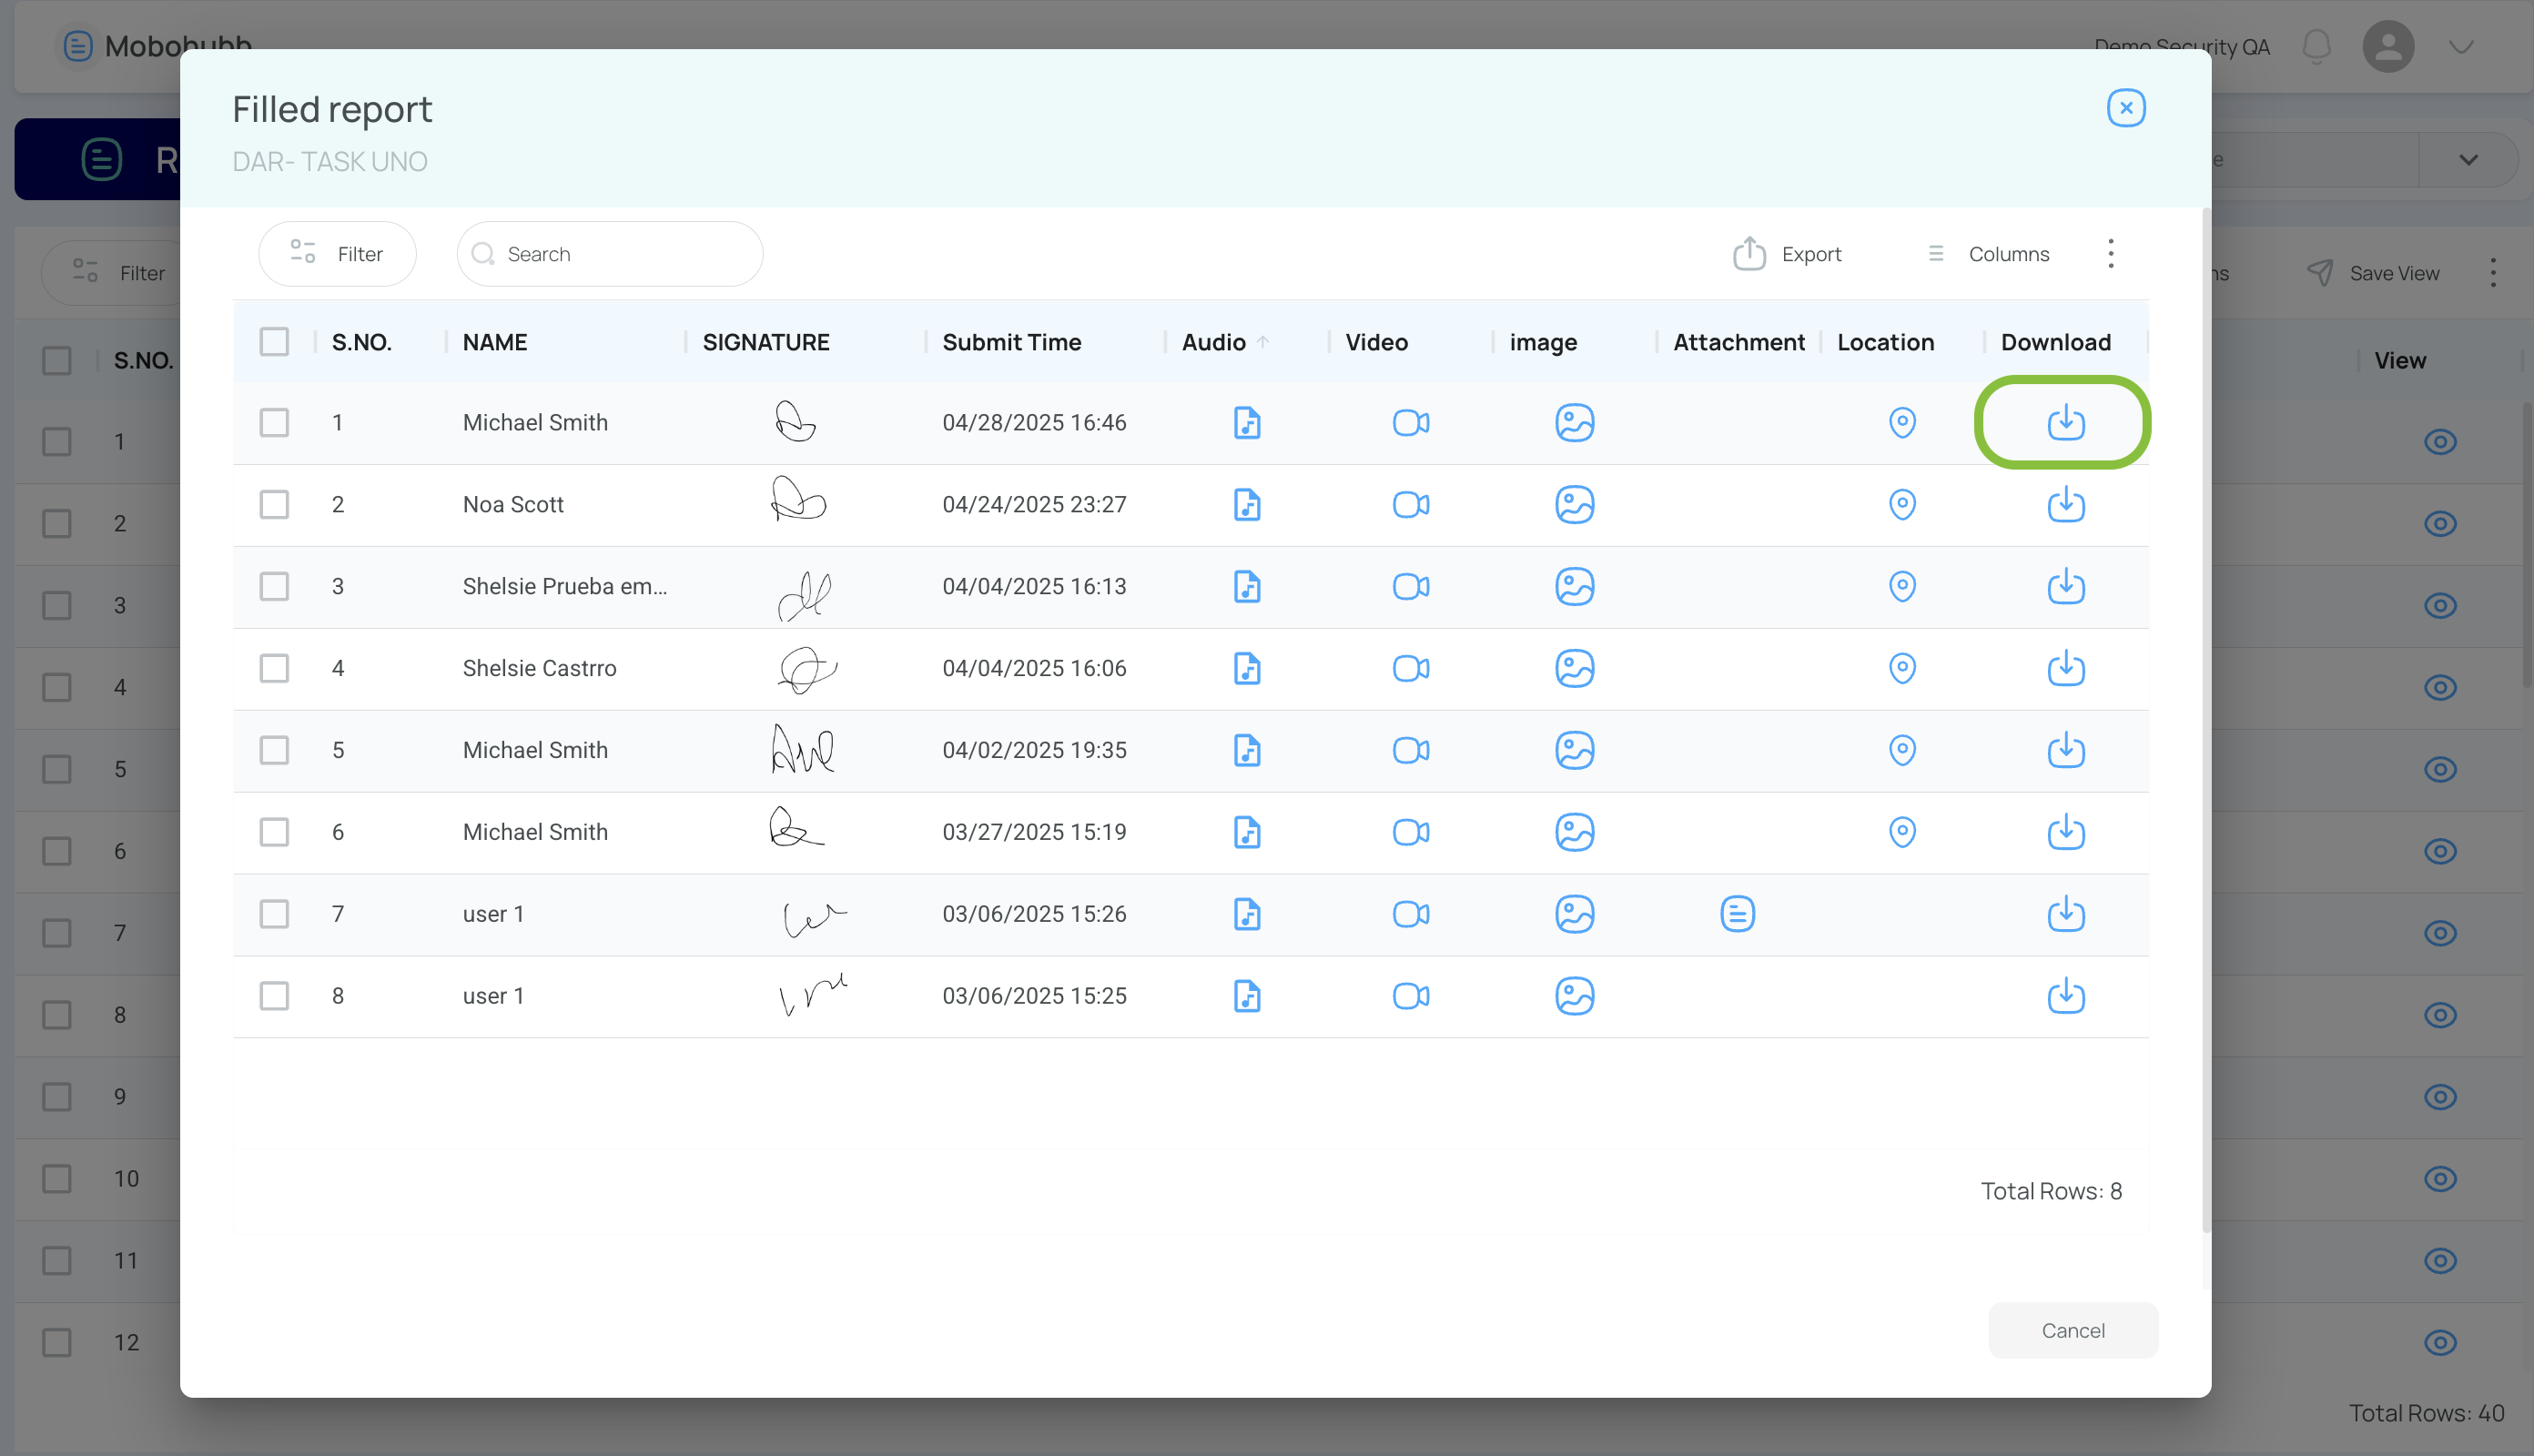
Task: Download Michael Smith's report from 04/28/2025
Action: (2065, 422)
